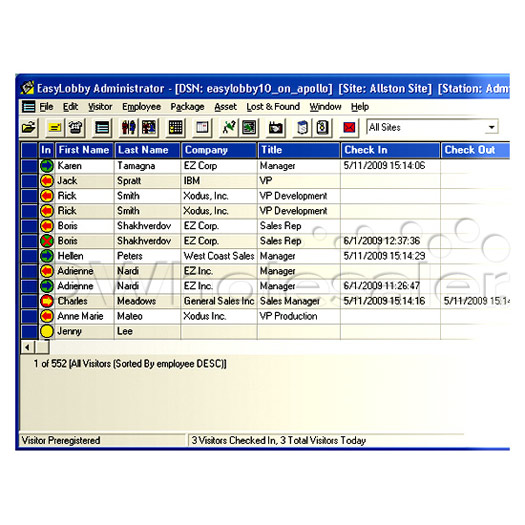Click check-in time 5/11/2009 15:14:29

pyautogui.click(x=390, y=256)
